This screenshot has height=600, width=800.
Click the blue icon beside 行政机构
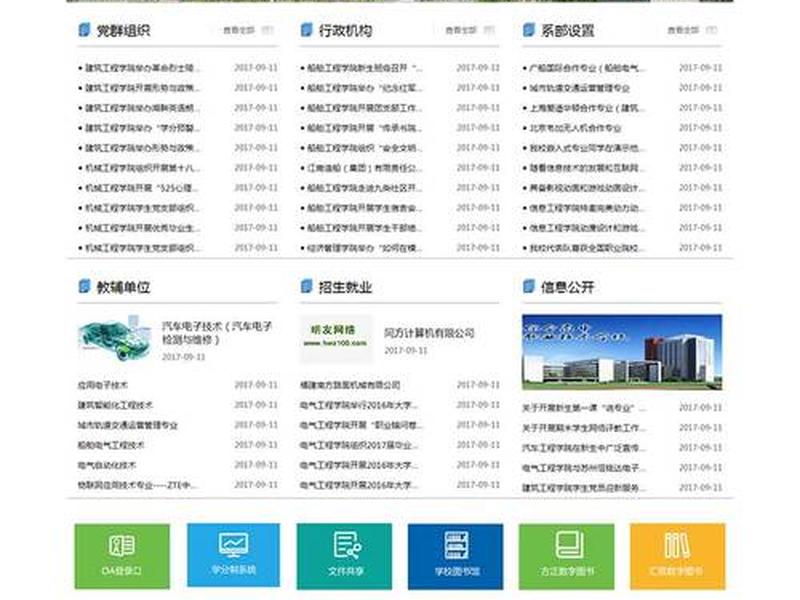306,30
